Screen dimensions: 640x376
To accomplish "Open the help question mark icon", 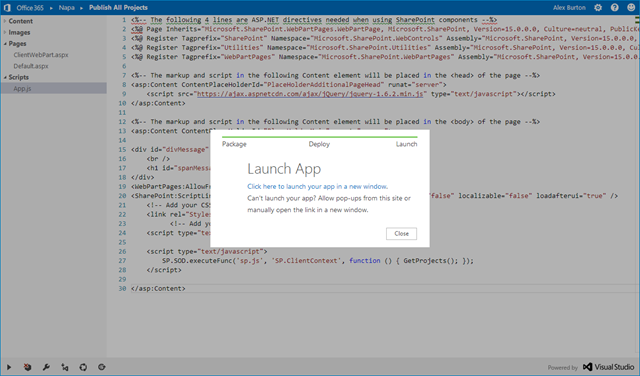I will pos(615,7).
